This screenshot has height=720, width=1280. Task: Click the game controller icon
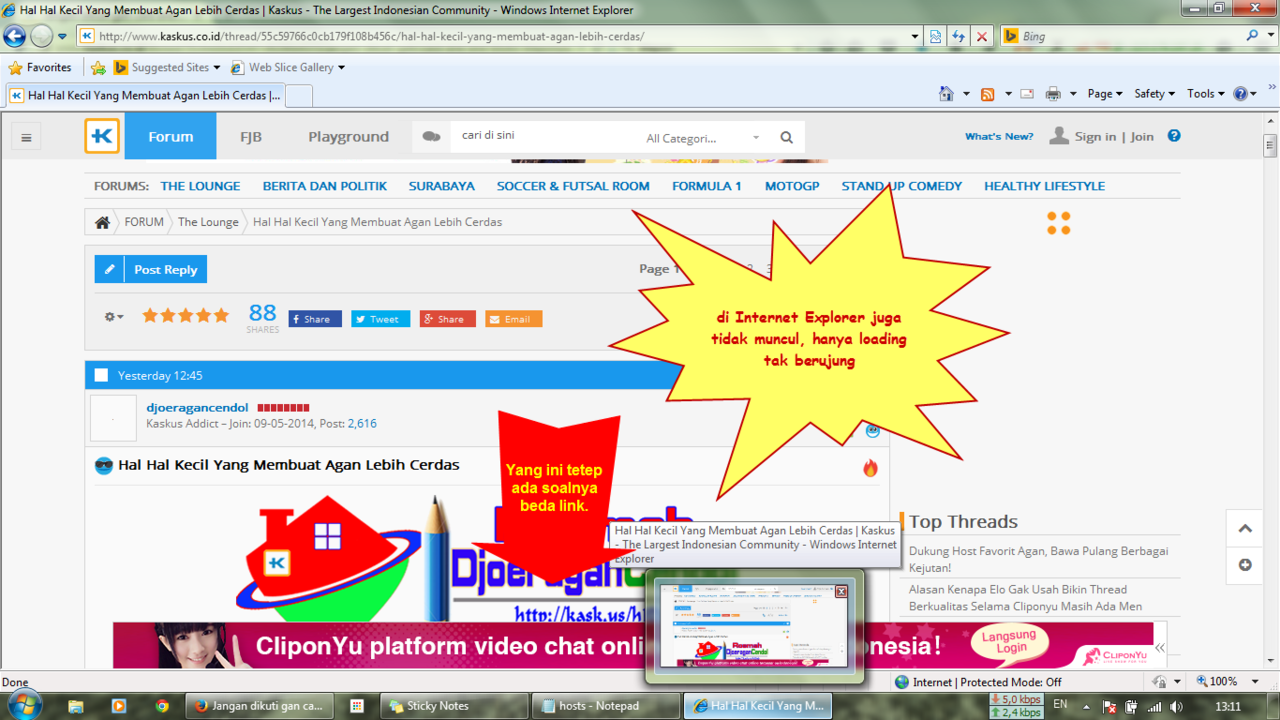[x=431, y=137]
